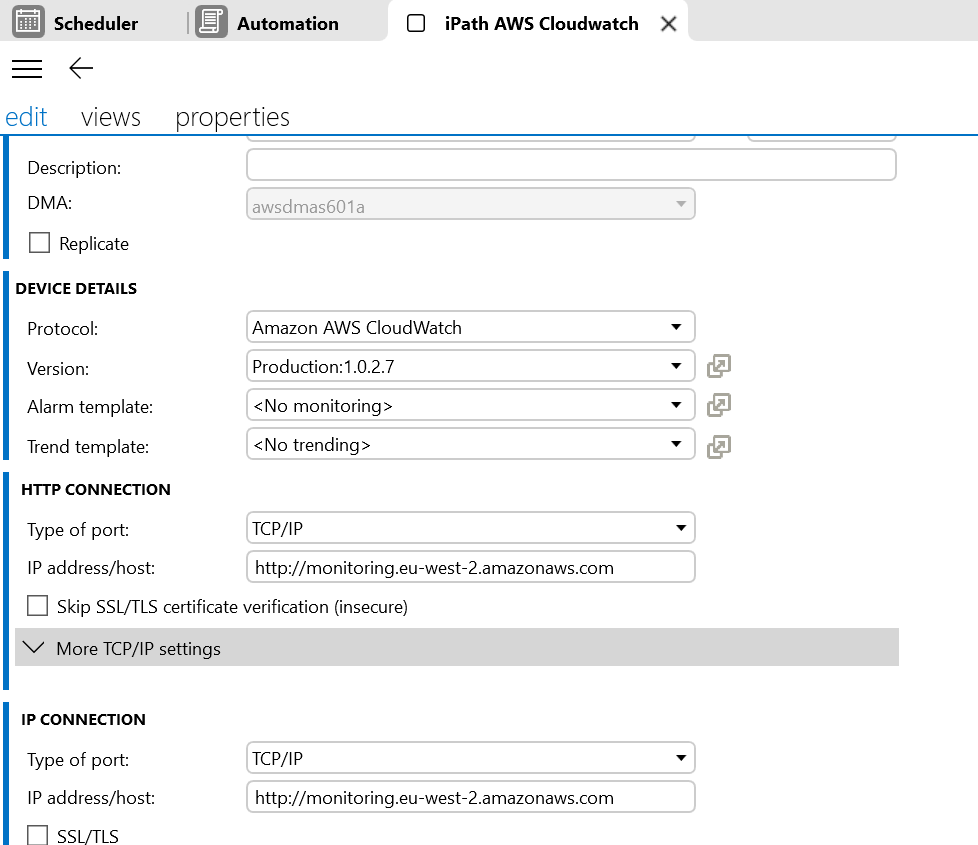The width and height of the screenshot is (978, 845).
Task: Enable SSL/TLS checkbox under IP Connection
Action: [x=38, y=835]
